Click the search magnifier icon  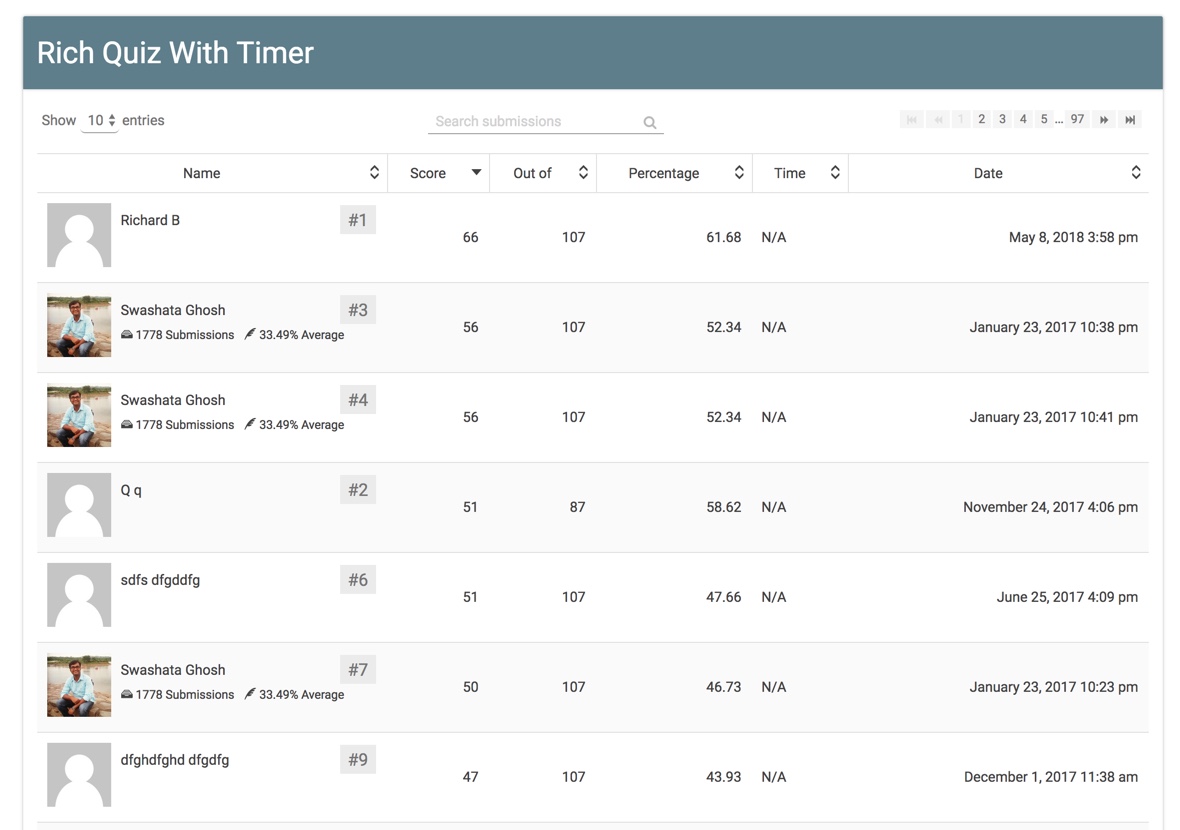click(x=650, y=122)
